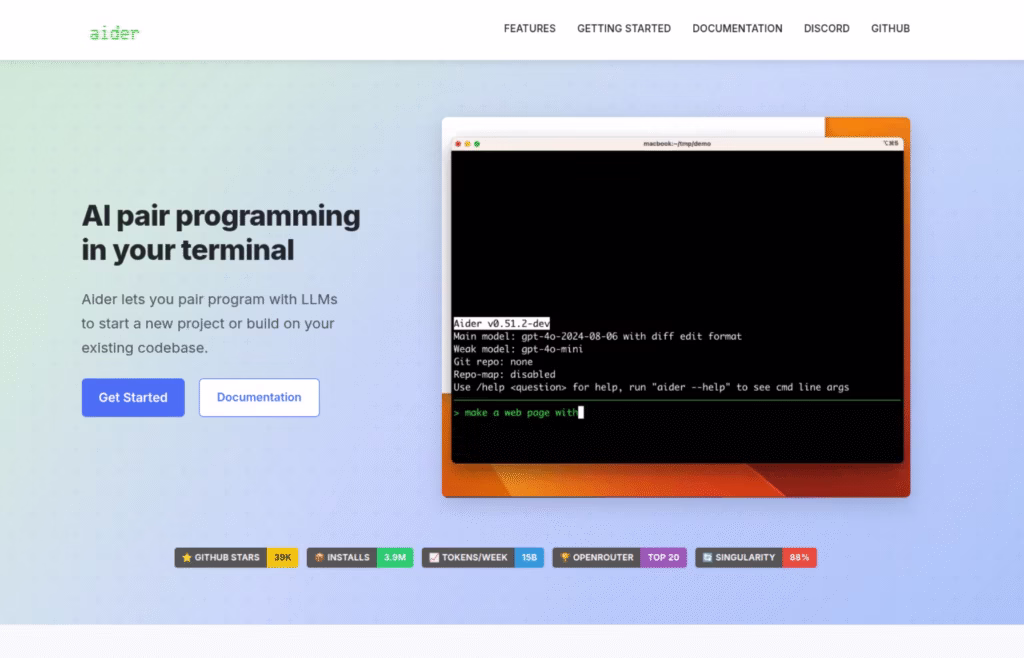Click the package icon on INSTALLS badge

(320, 557)
